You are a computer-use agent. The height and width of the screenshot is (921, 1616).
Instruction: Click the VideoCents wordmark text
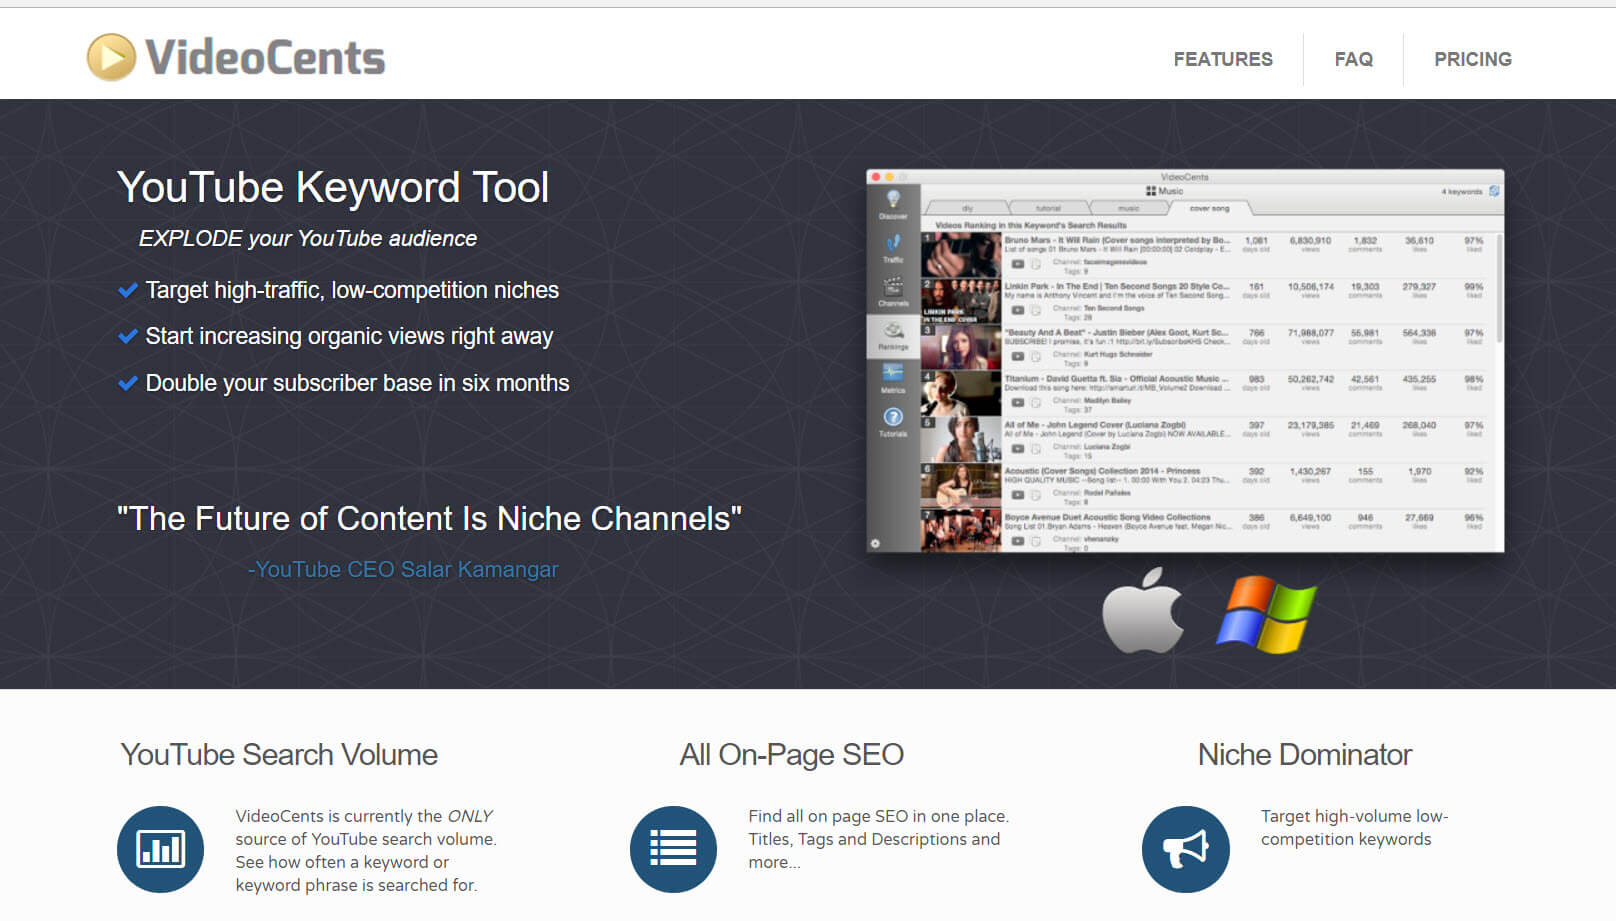[x=265, y=57]
